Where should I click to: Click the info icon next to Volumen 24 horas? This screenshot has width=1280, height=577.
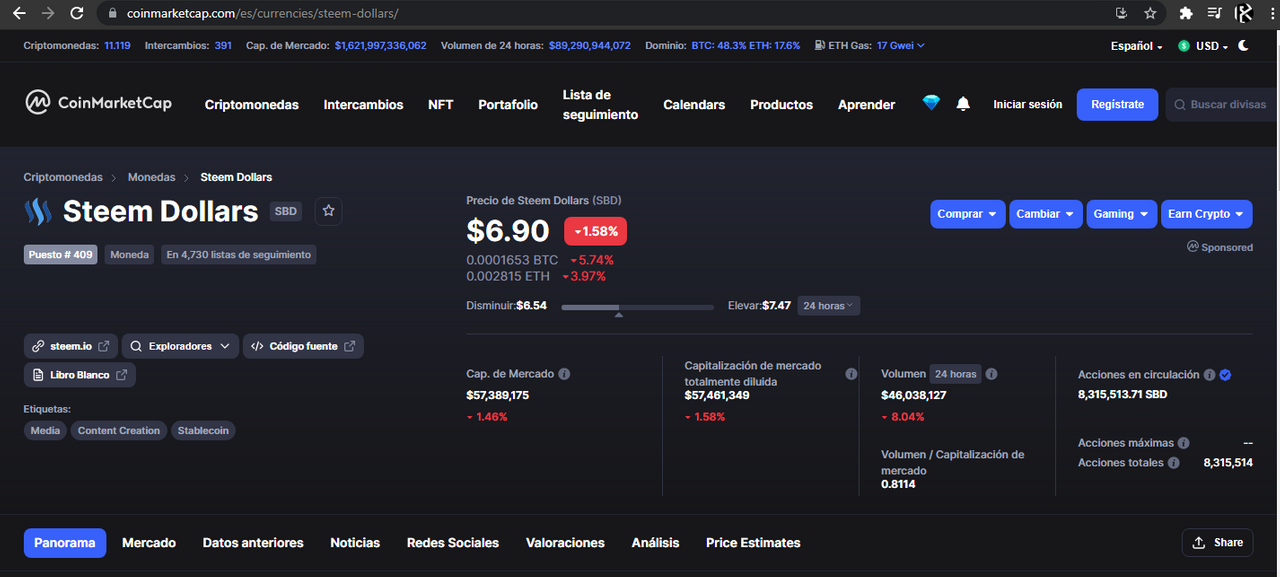[x=991, y=374]
